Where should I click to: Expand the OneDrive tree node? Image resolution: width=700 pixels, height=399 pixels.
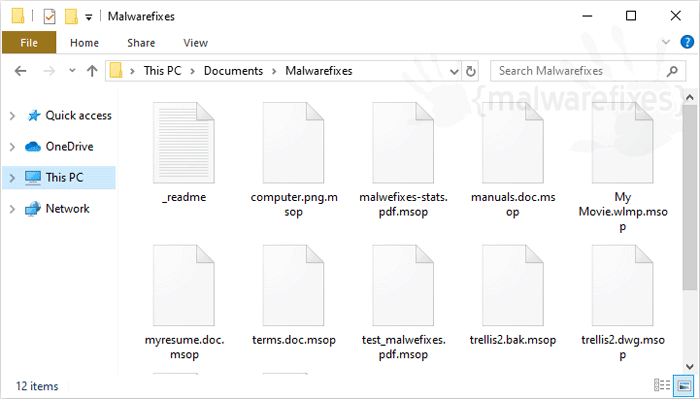click(12, 147)
